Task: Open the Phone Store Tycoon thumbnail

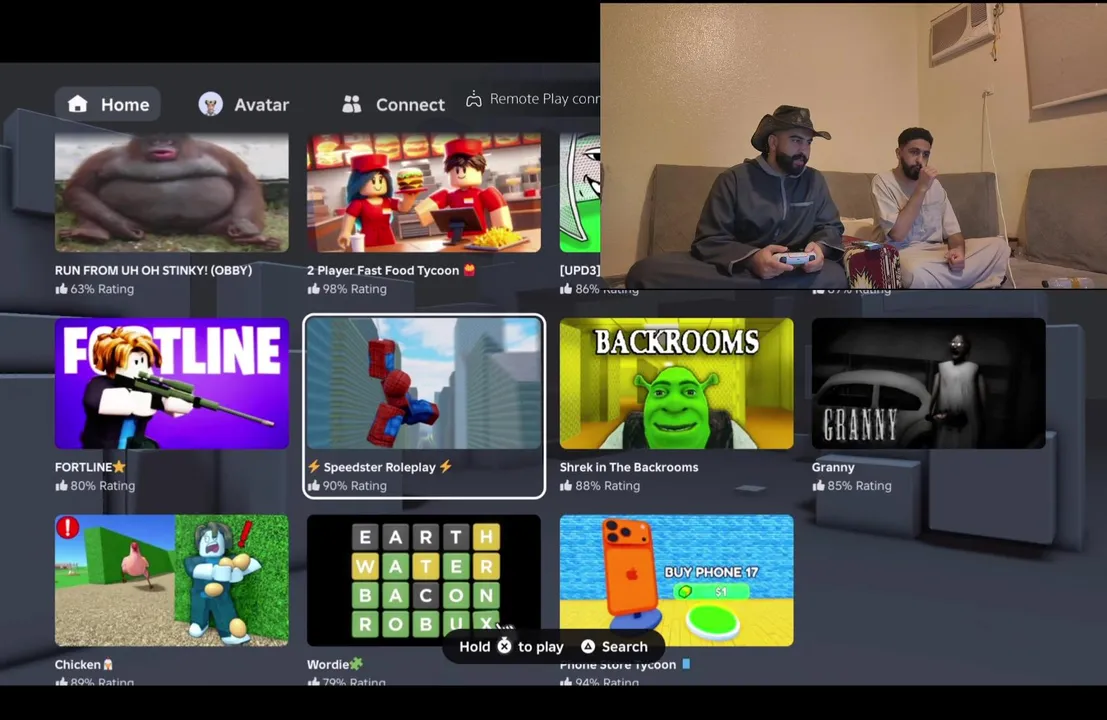Action: 676,580
